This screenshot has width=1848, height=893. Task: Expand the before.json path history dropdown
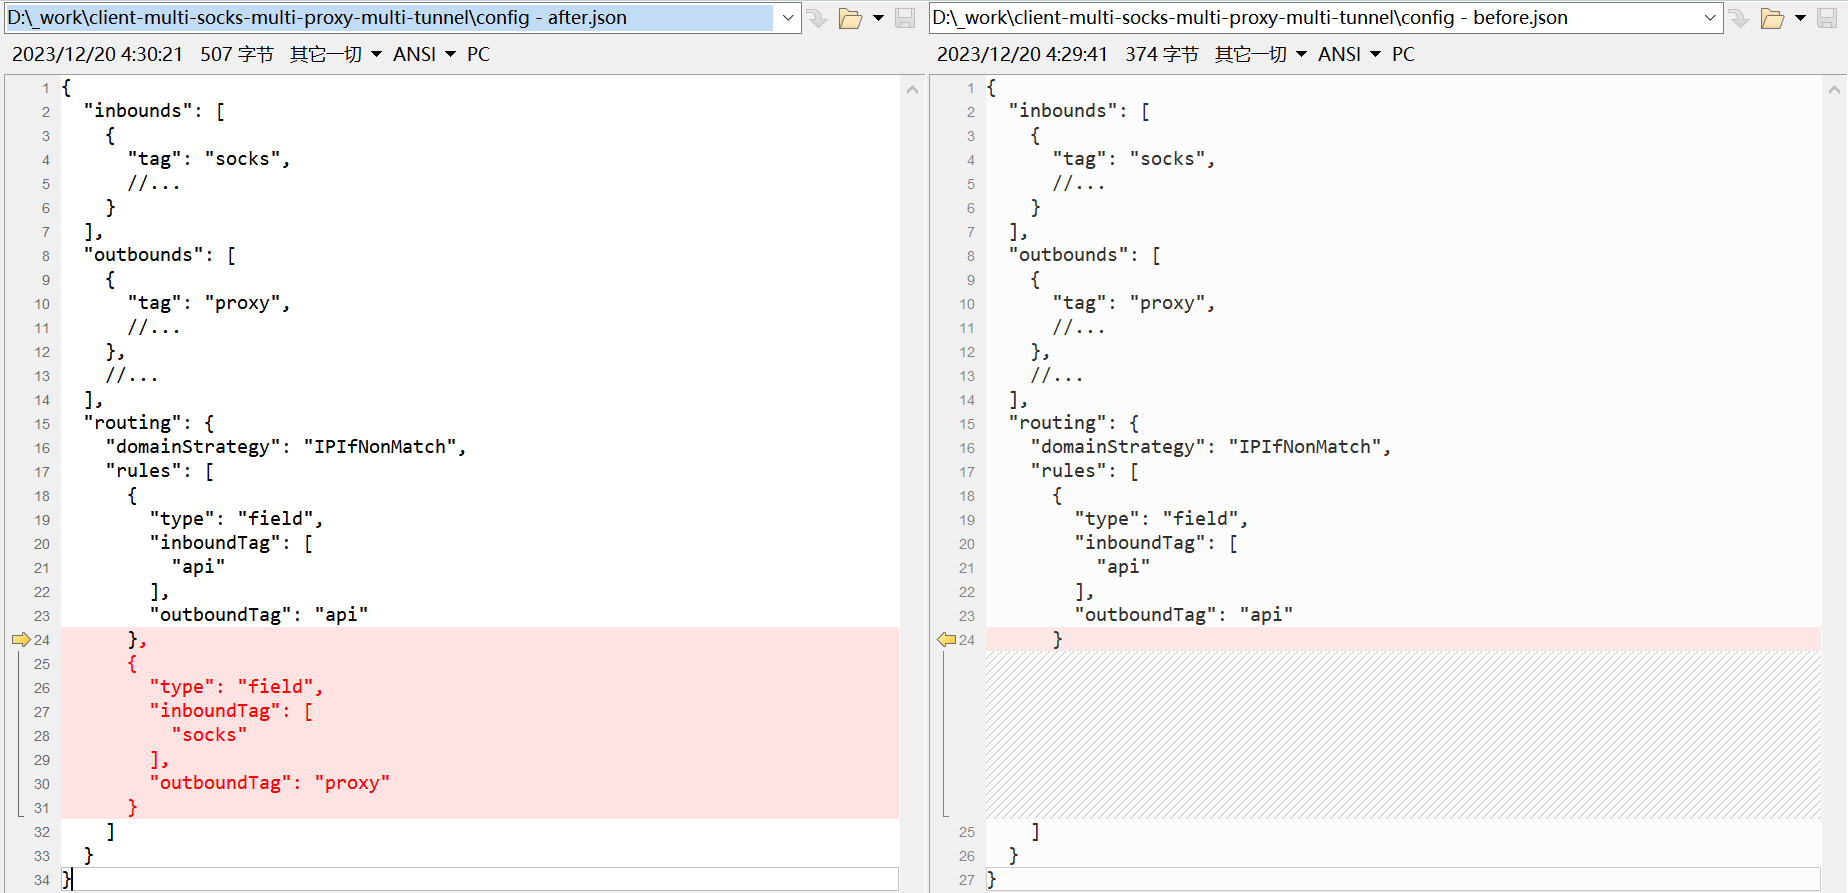coord(1710,18)
